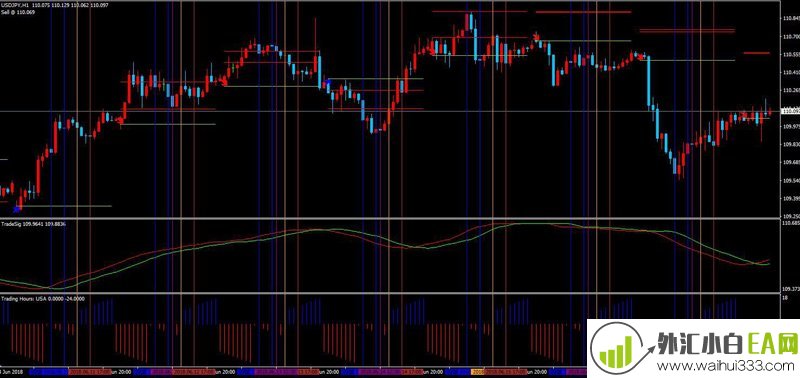Click the current price tag on the right axis
Screen dimensions: 800x378
tap(790, 111)
